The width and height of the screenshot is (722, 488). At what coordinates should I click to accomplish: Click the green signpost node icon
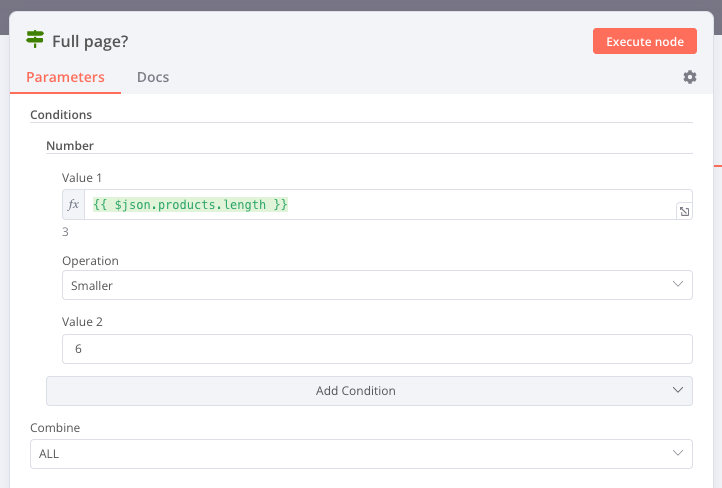coord(35,39)
